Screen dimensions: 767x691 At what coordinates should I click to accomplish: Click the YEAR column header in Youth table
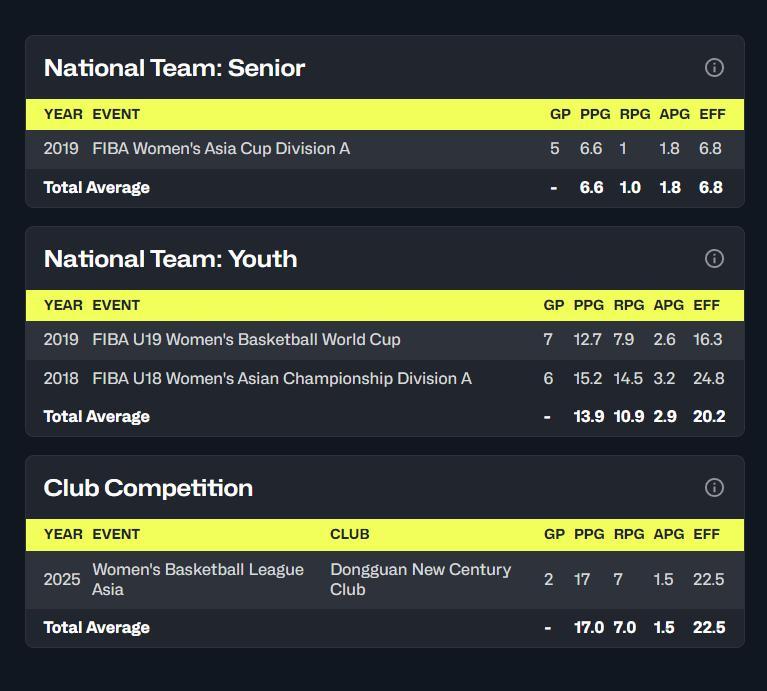(63, 305)
